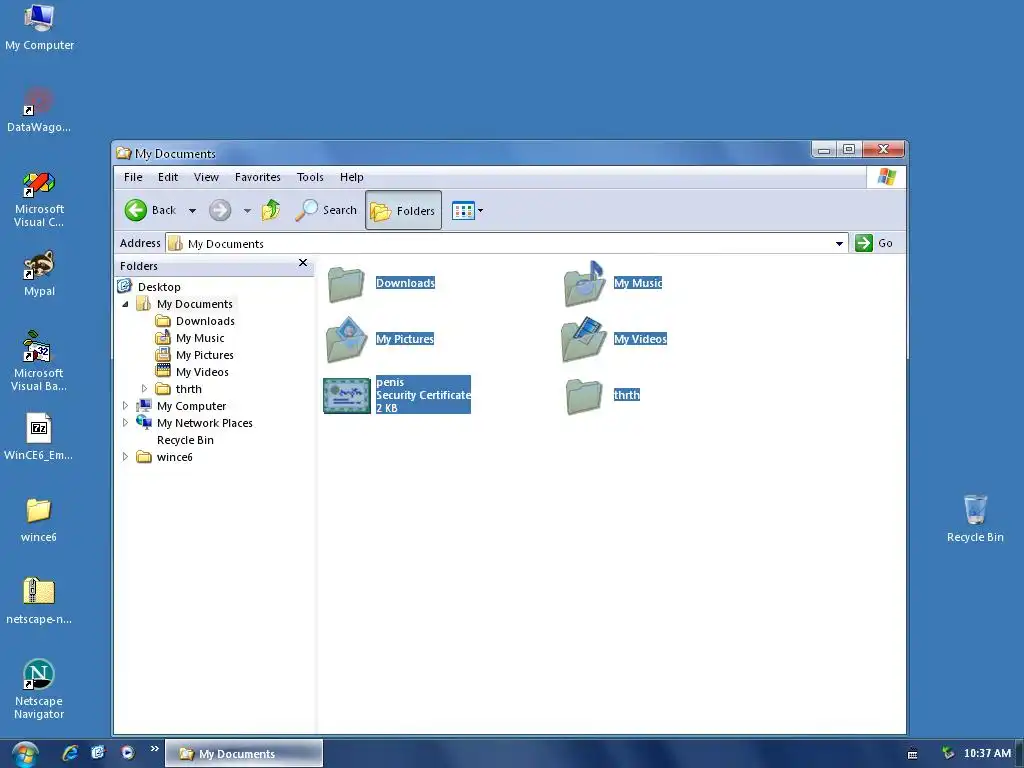Click the 10:37 AM taskbar clock
Viewport: 1024px width, 768px height.
coord(987,754)
